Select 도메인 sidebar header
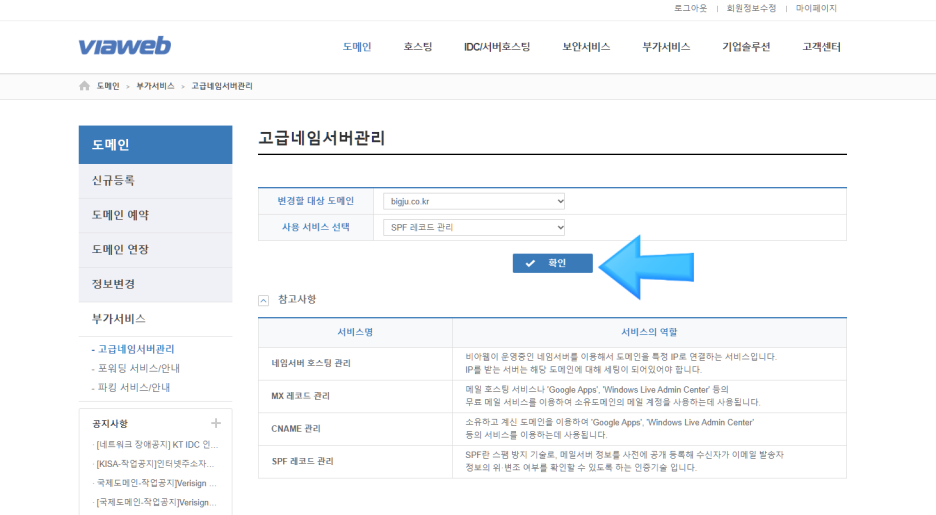The image size is (936, 515). 155,144
